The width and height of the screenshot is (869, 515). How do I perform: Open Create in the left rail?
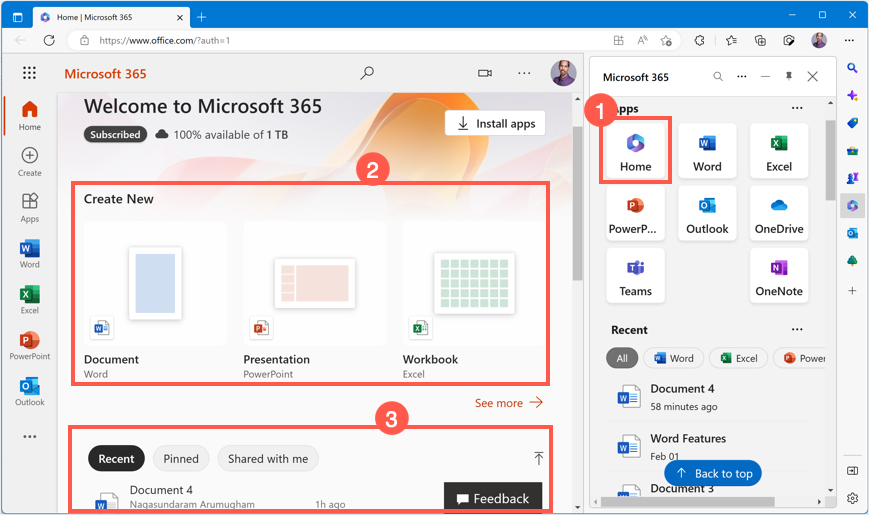pyautogui.click(x=29, y=162)
